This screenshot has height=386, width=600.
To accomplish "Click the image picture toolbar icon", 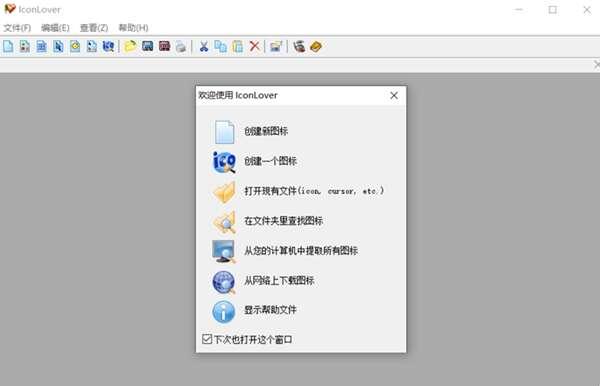I will pyautogui.click(x=276, y=46).
